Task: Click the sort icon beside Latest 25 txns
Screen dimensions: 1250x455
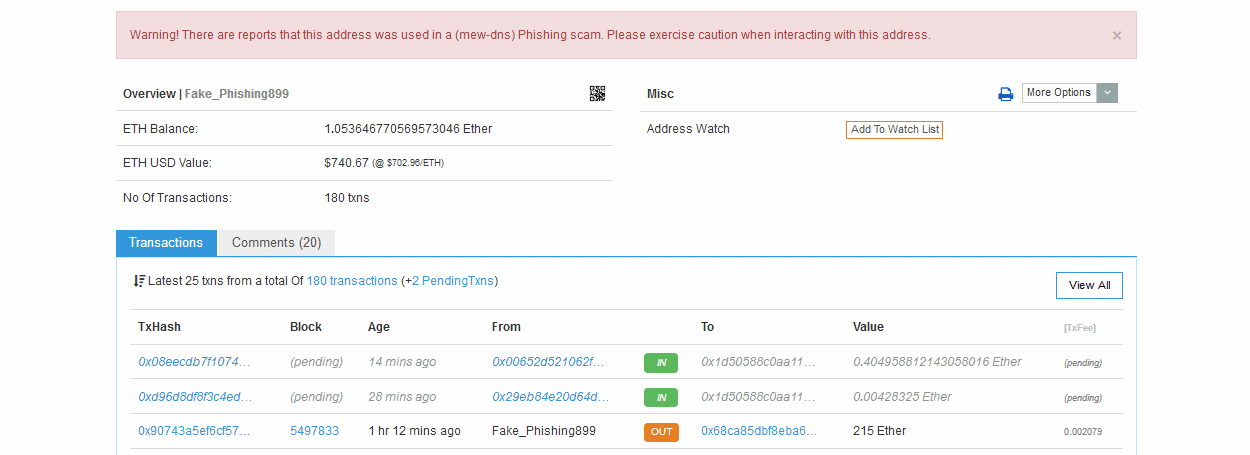Action: tap(139, 281)
